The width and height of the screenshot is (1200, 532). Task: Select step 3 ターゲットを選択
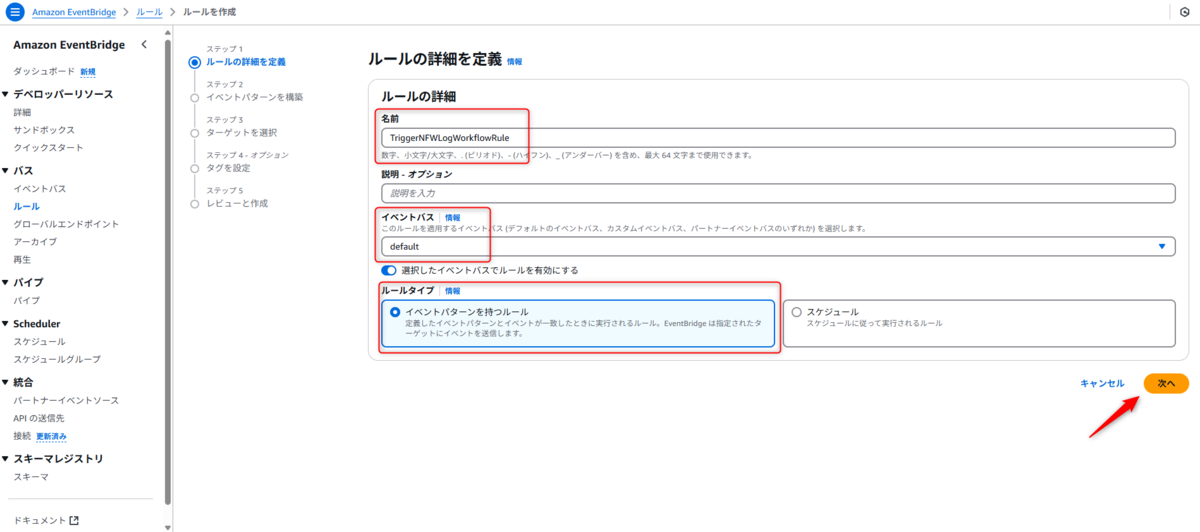coord(241,132)
